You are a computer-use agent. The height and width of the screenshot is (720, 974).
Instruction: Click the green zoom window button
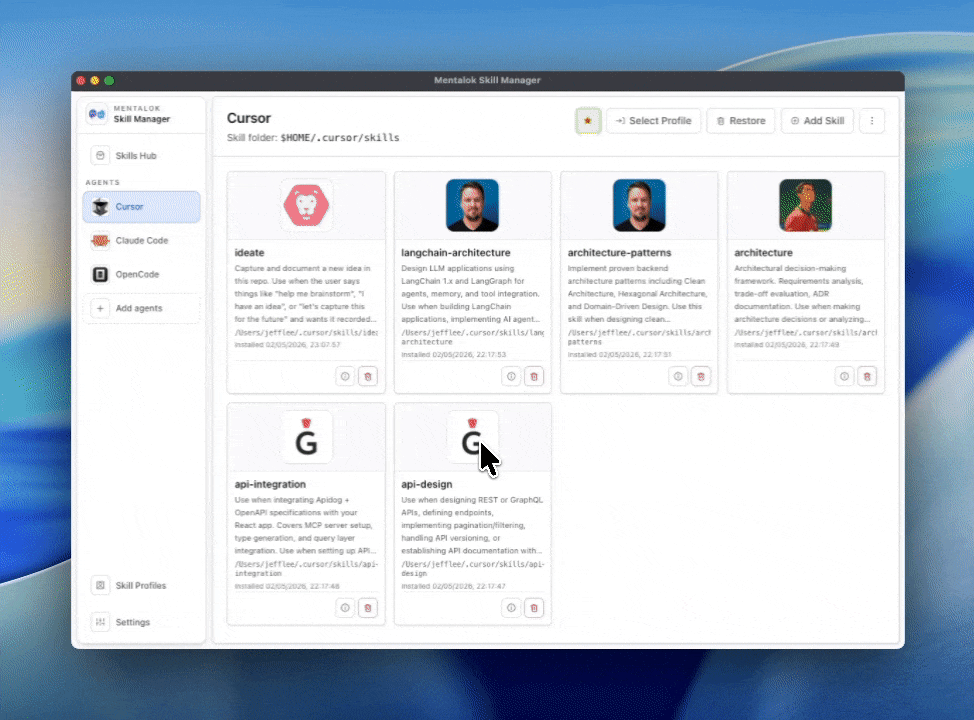point(109,81)
